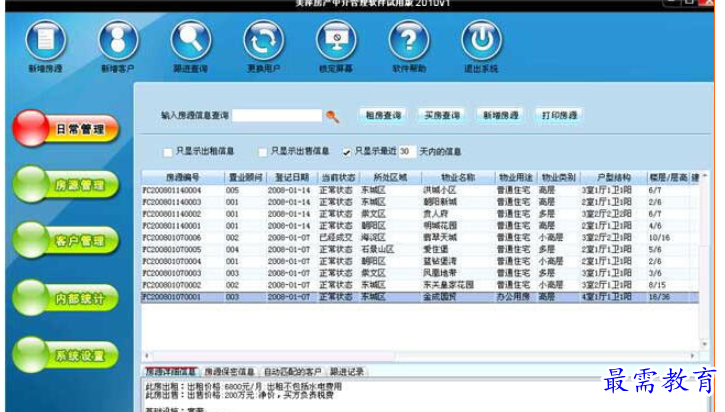Select row FC200801070004

click(x=420, y=261)
